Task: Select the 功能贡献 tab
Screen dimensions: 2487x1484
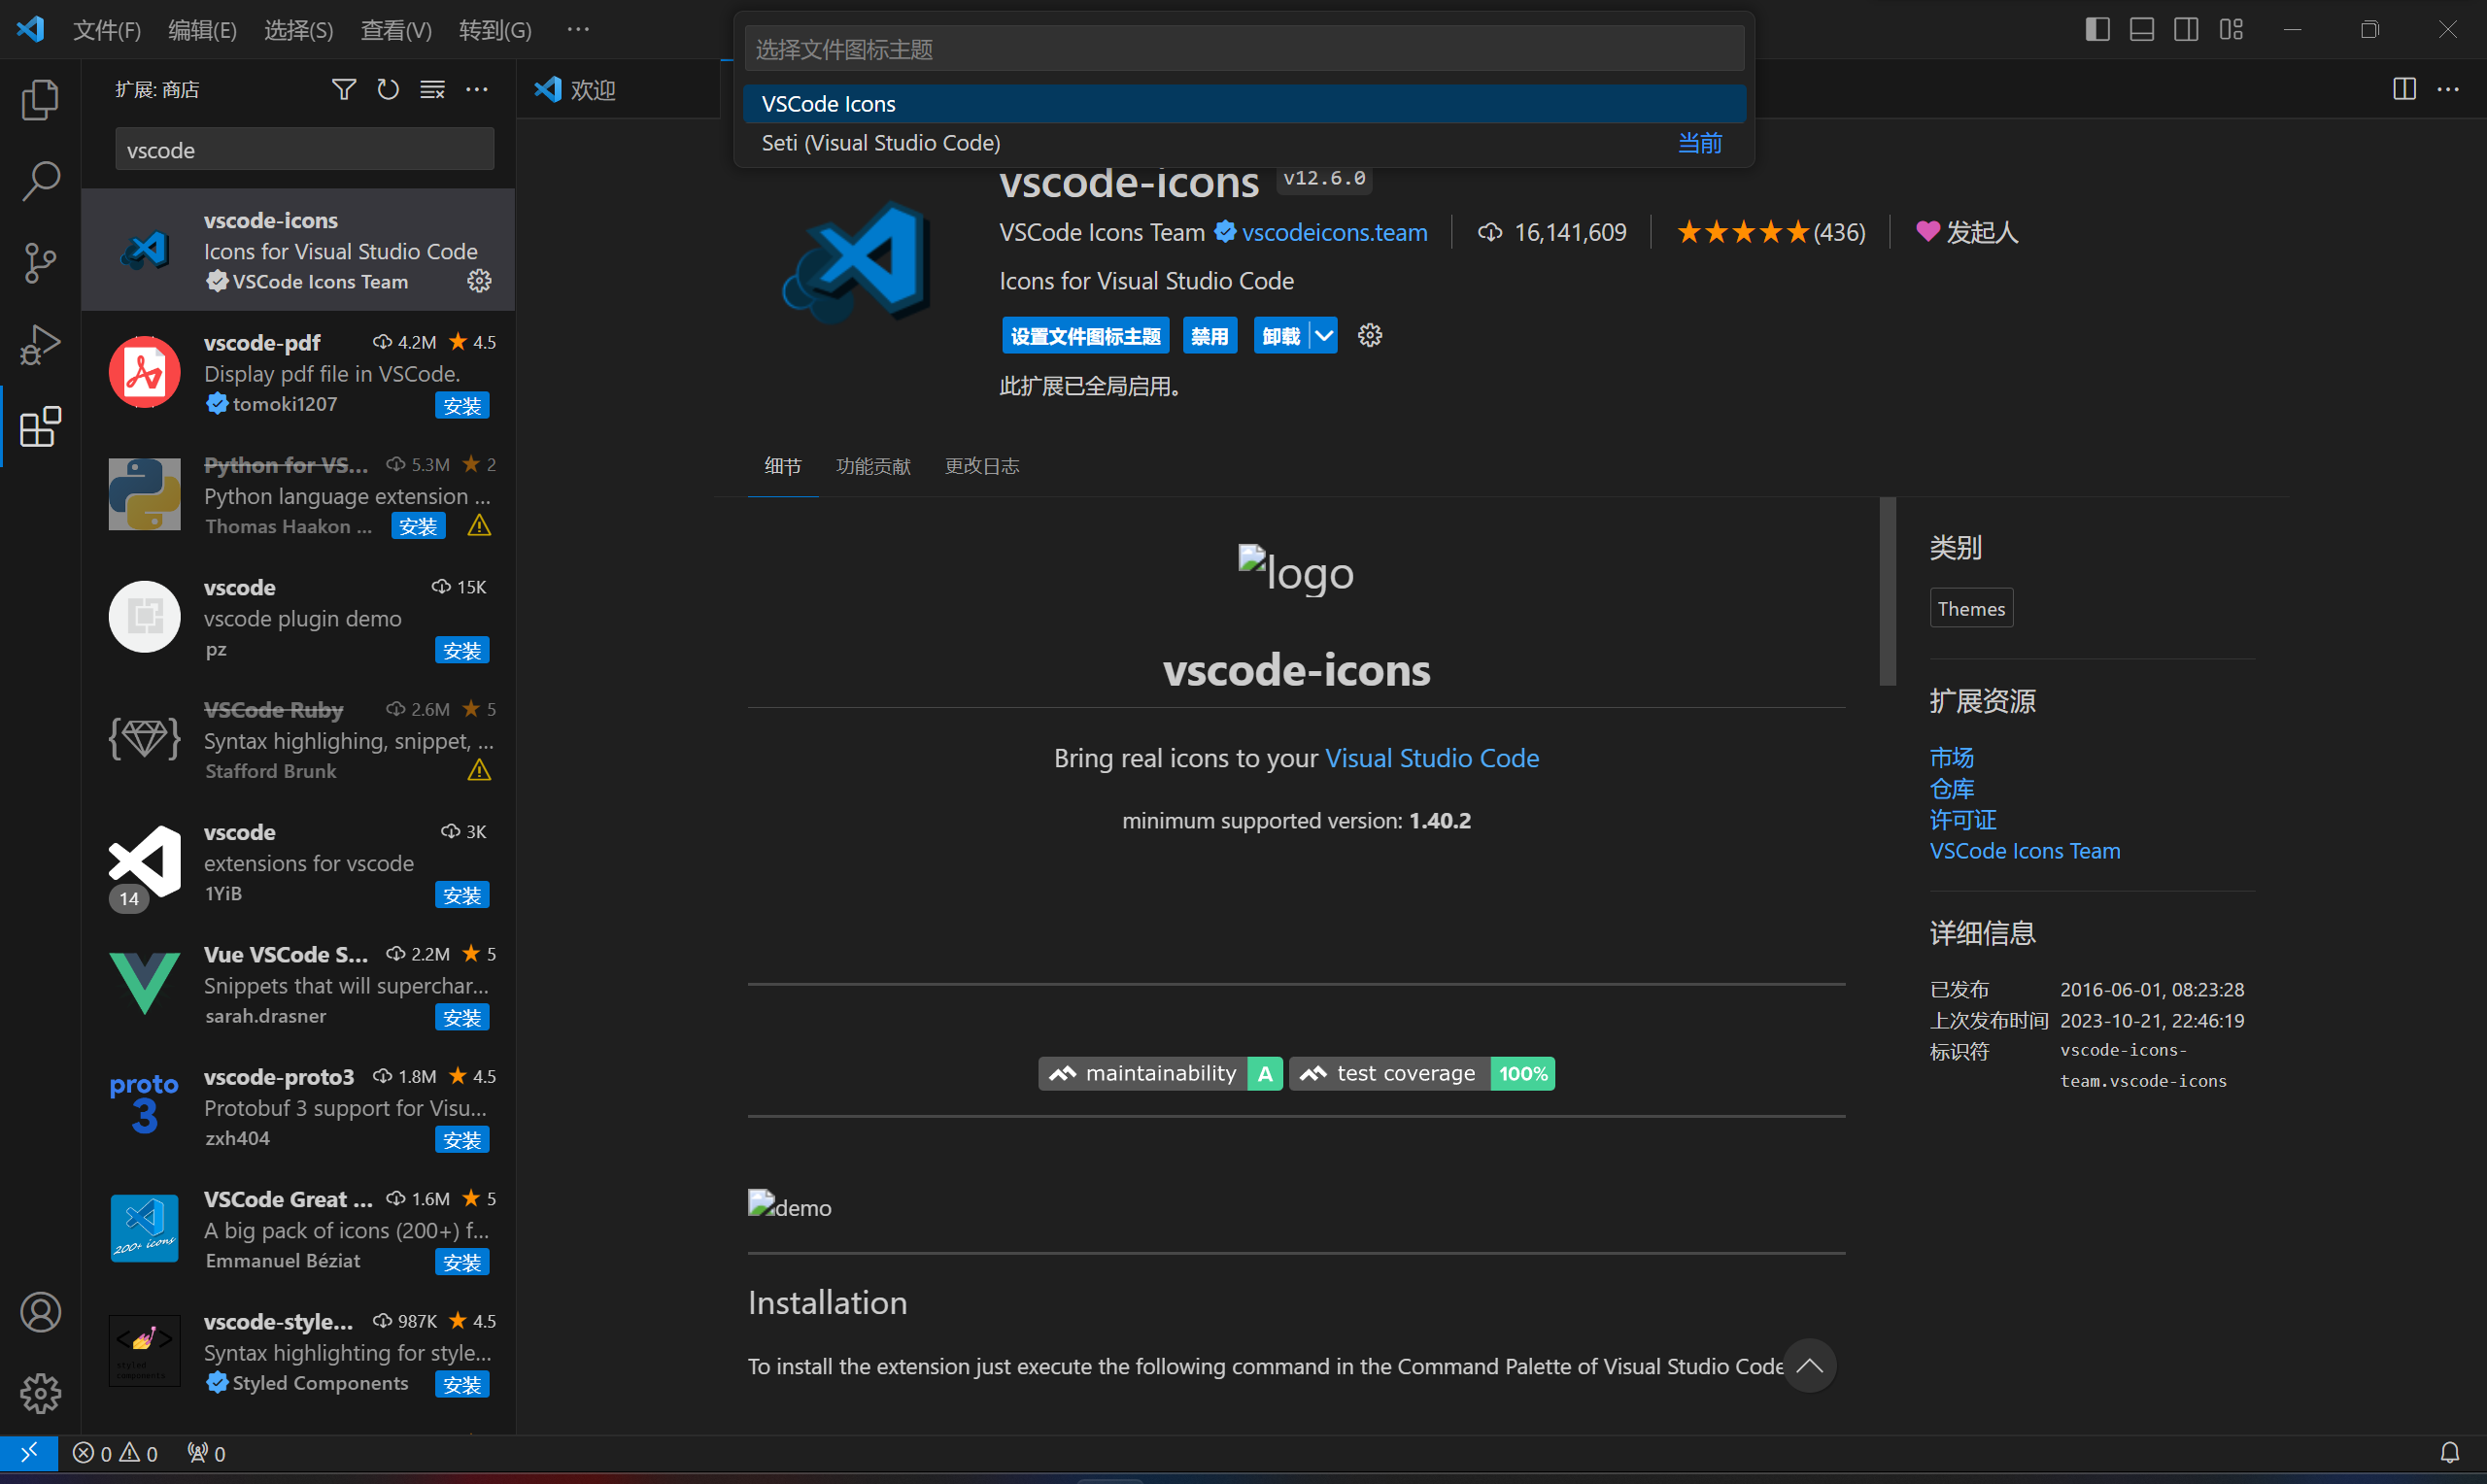Action: tap(873, 466)
